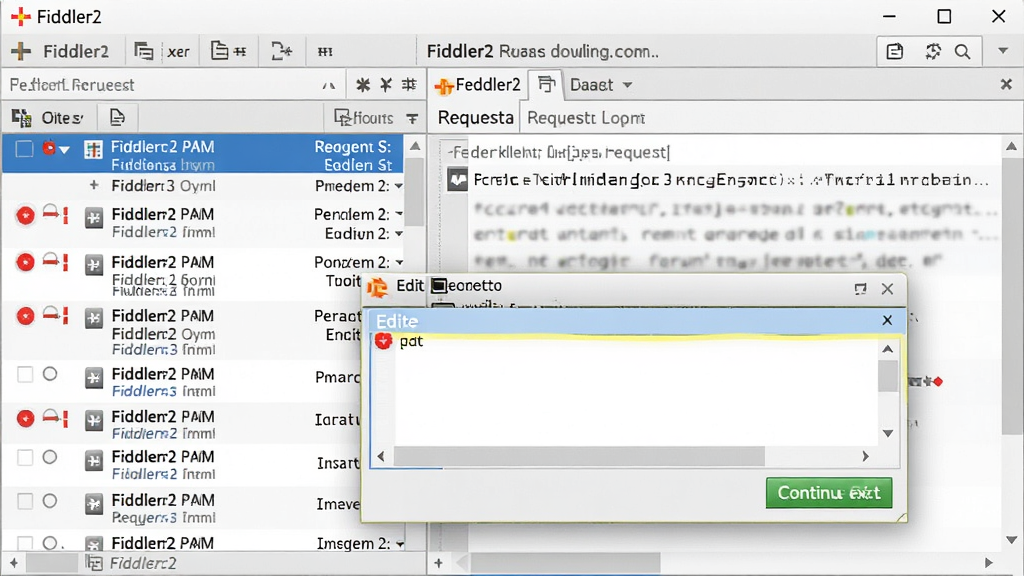
Task: Click the red shield icon next to 'pdt'
Action: pyautogui.click(x=383, y=340)
